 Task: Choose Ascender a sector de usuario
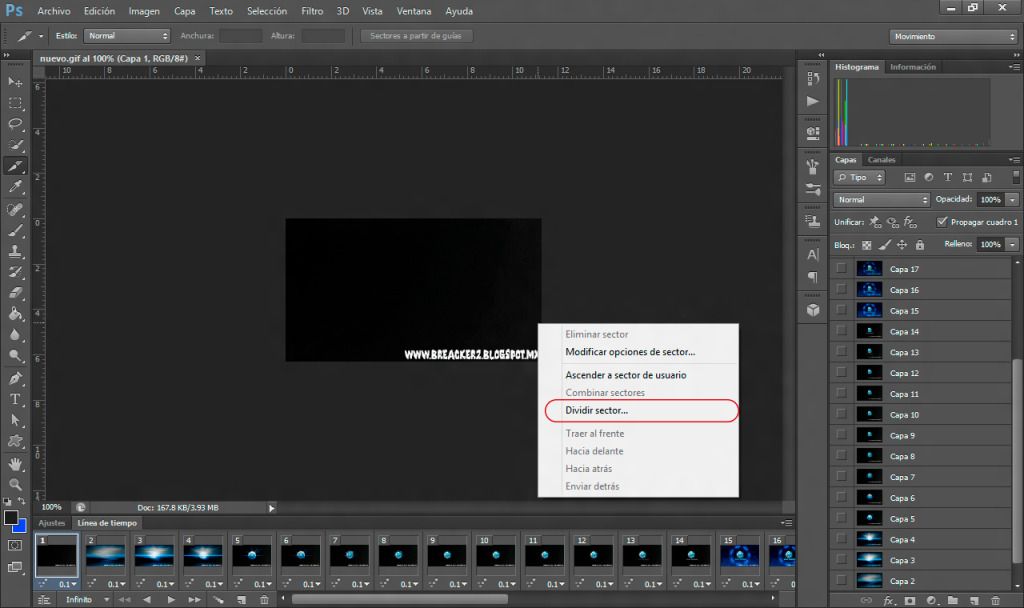(626, 375)
